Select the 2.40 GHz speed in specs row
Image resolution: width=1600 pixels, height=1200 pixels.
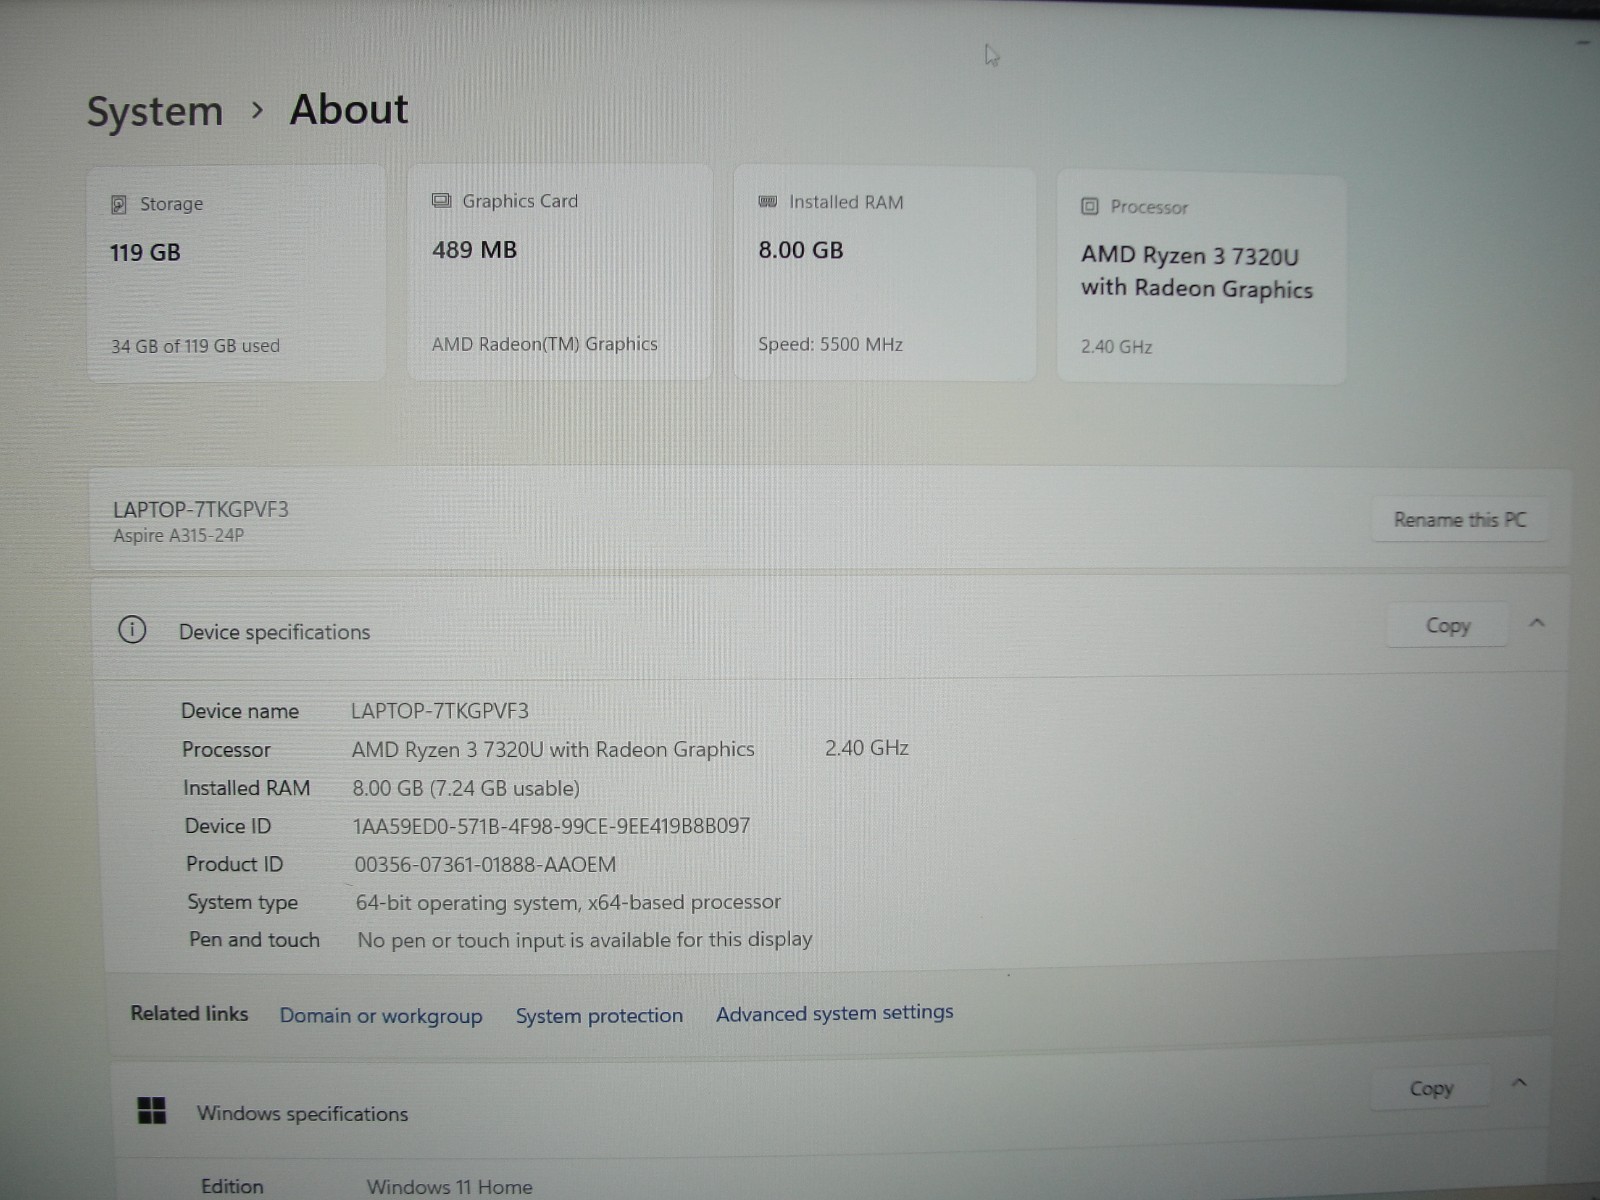click(x=867, y=748)
